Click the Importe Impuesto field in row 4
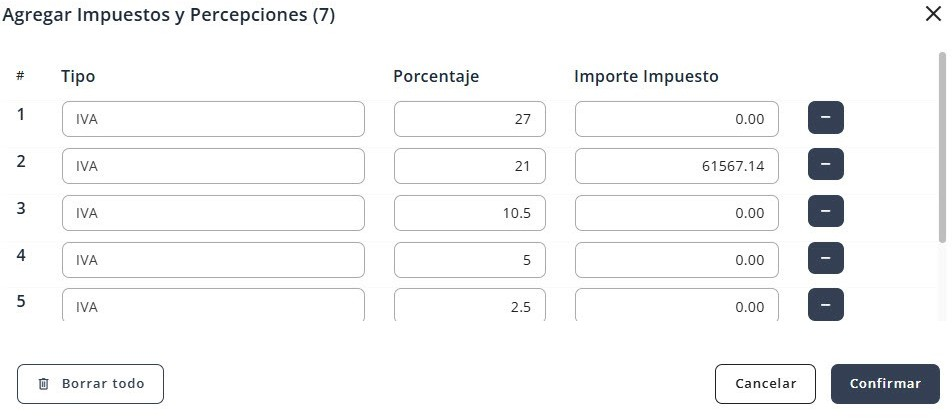The height and width of the screenshot is (418, 952). pyautogui.click(x=676, y=260)
